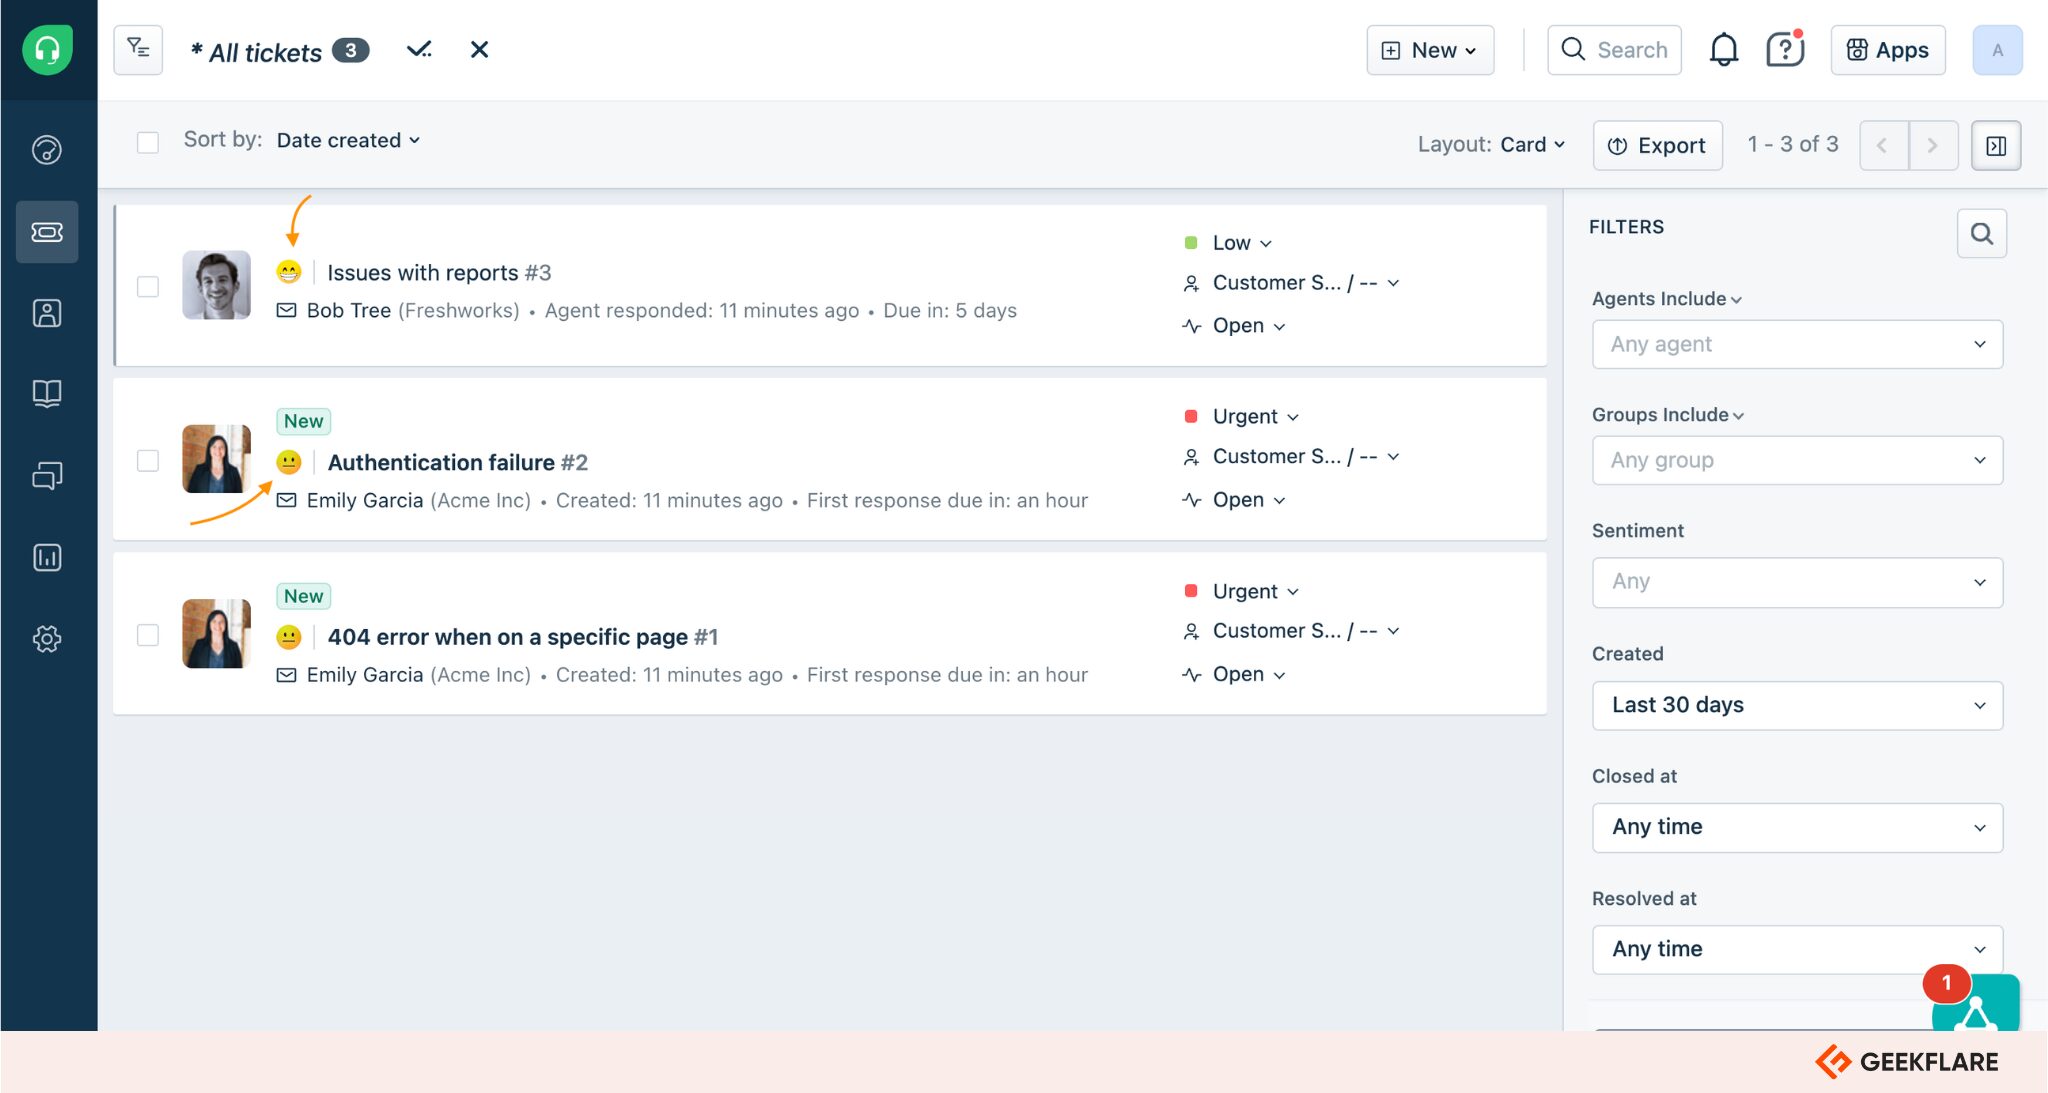Select checkbox for Issues with reports ticket
Screen dimensions: 2048x1093
tap(148, 286)
